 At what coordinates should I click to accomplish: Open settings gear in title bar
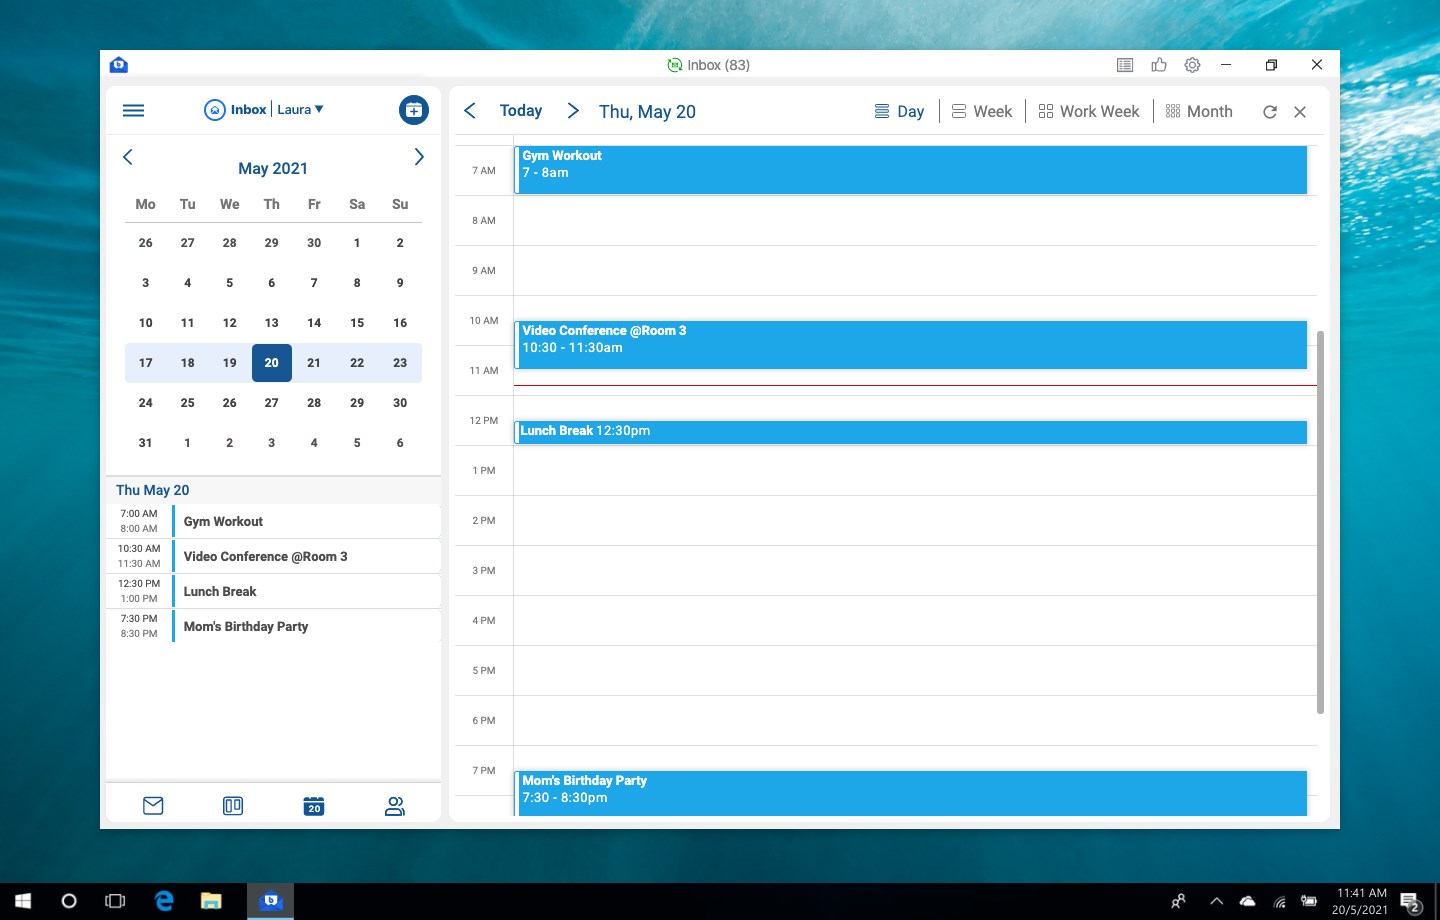[x=1192, y=65]
